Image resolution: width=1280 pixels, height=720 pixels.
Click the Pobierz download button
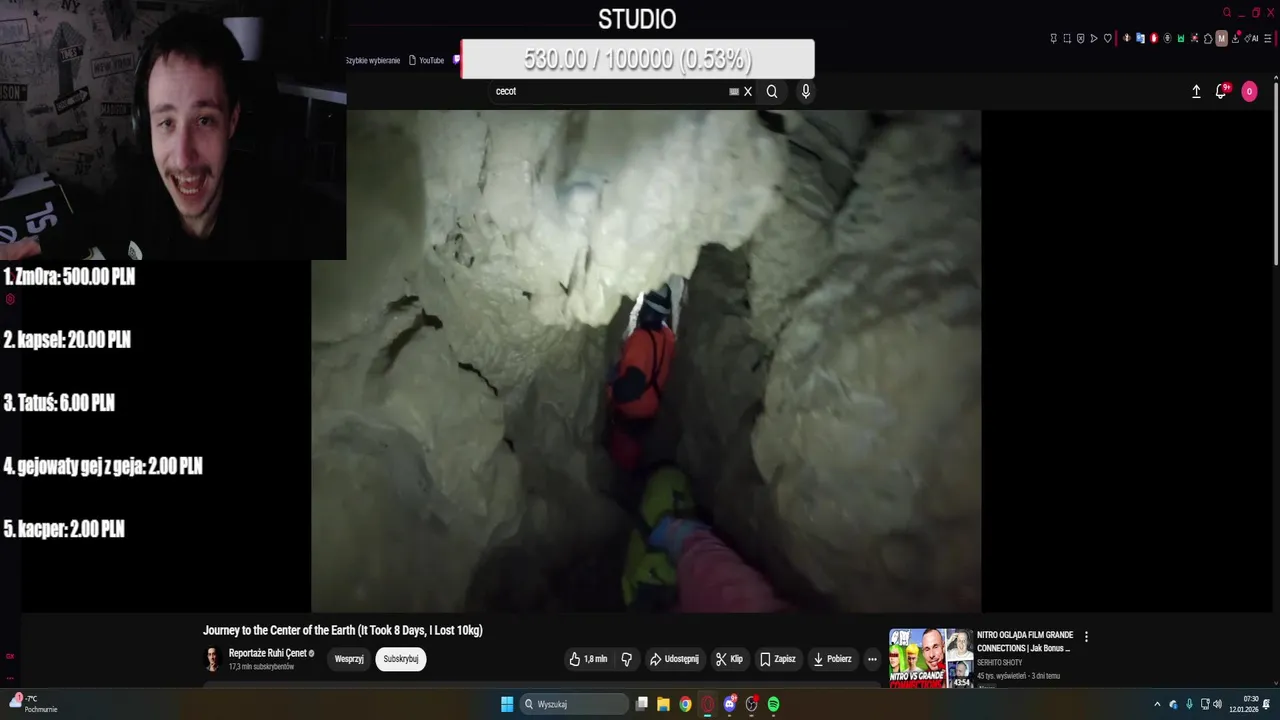pos(833,659)
